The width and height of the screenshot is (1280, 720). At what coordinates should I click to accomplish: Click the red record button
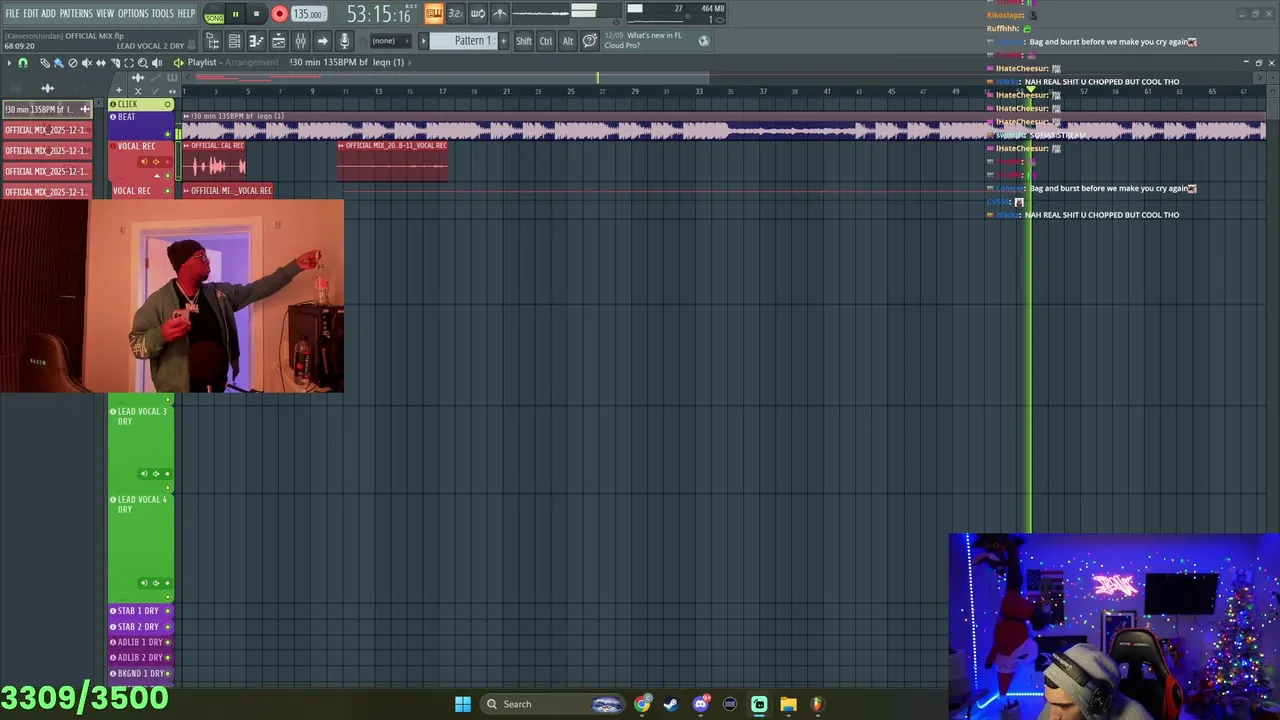click(x=280, y=14)
